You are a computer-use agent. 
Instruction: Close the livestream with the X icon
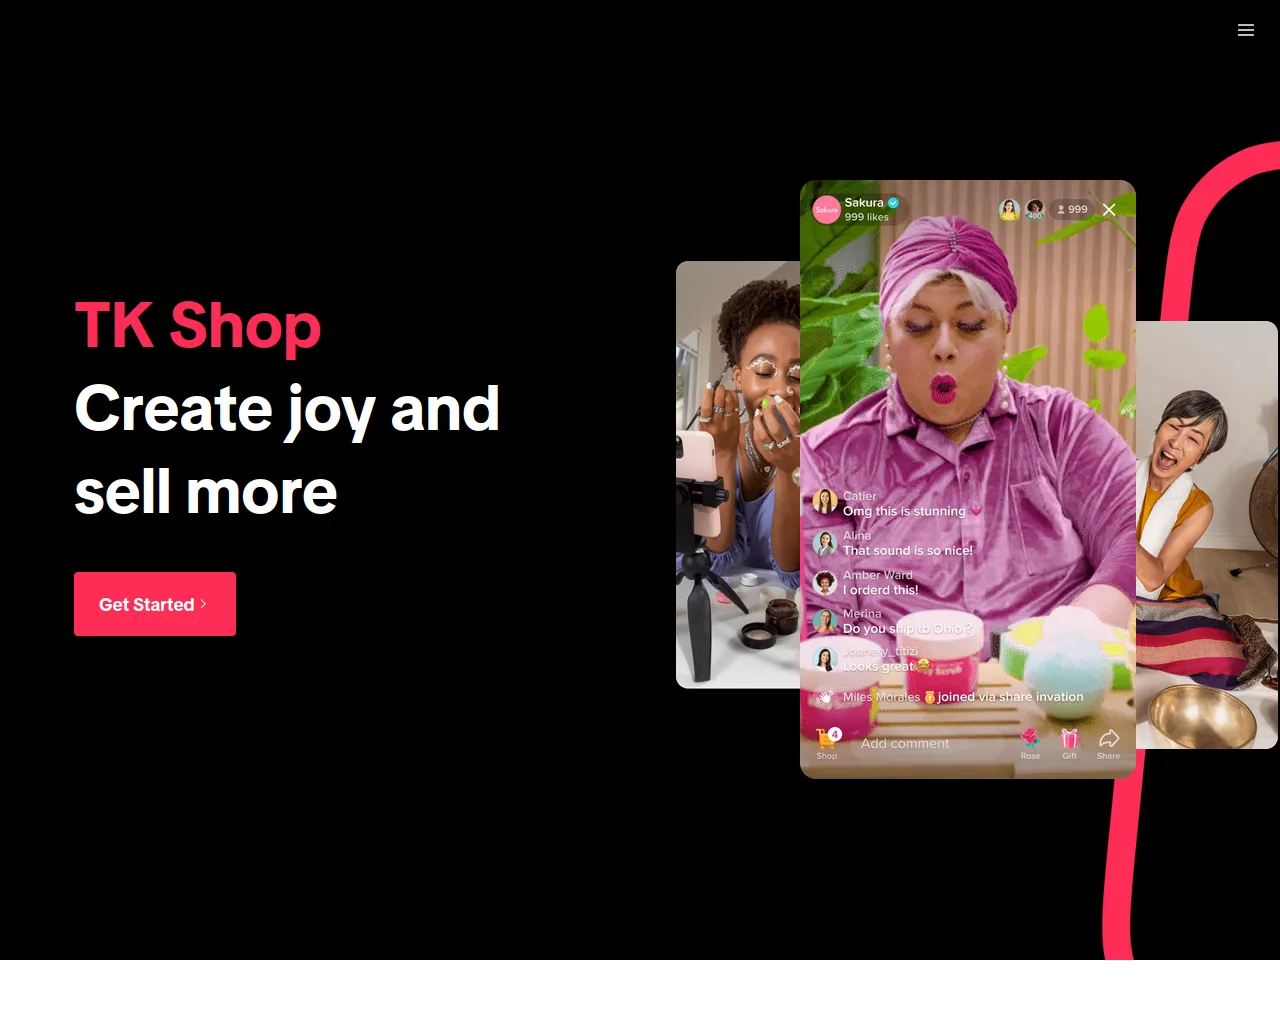tap(1109, 209)
